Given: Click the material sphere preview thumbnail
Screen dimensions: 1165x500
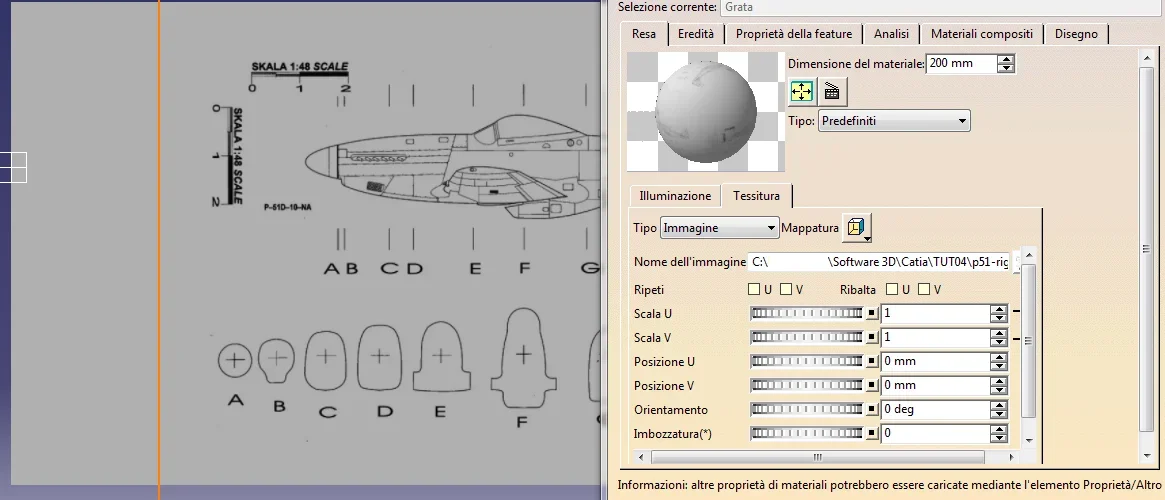Looking at the screenshot, I should coord(705,111).
